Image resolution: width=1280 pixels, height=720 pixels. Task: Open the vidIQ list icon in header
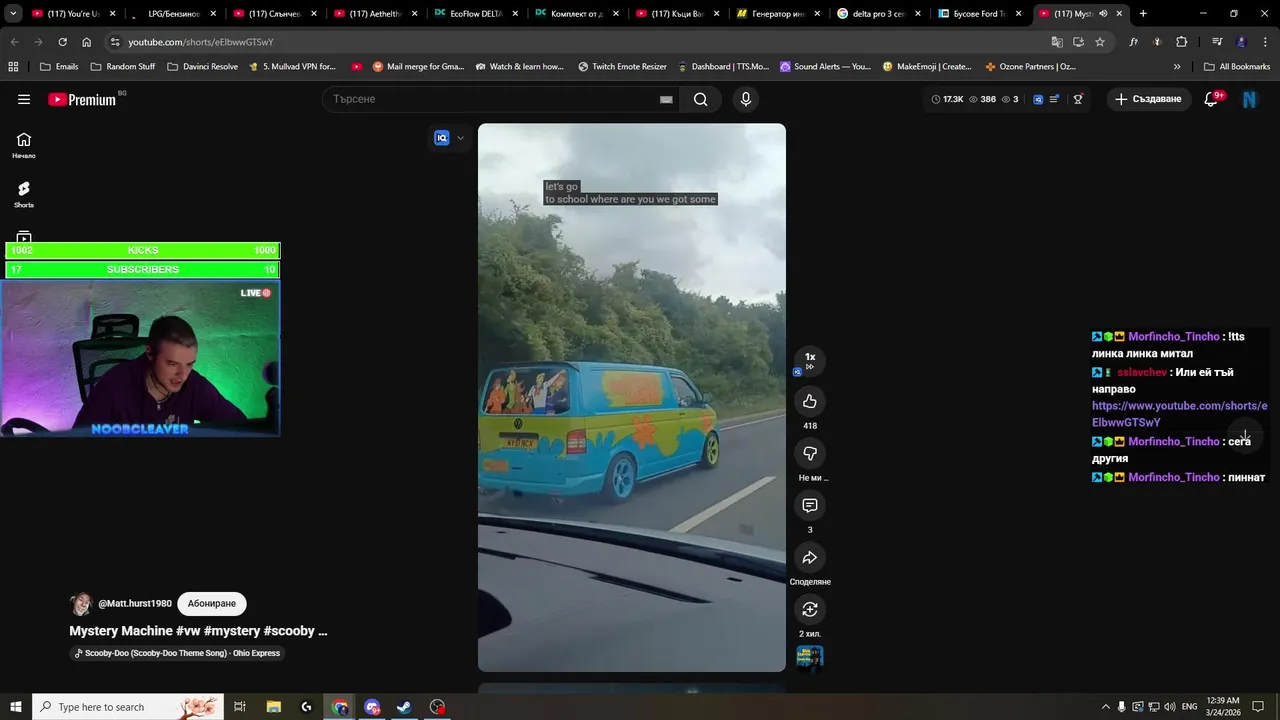point(1054,99)
